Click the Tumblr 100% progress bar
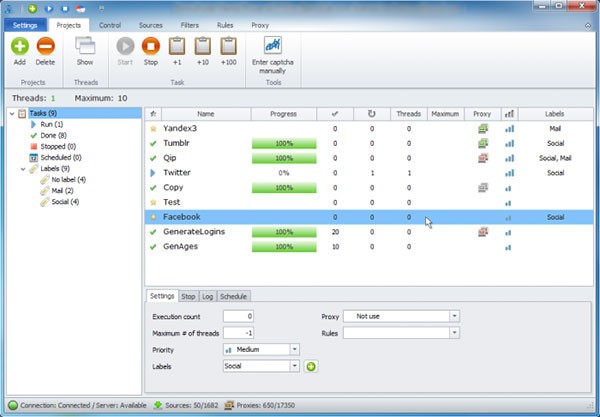 pos(283,143)
